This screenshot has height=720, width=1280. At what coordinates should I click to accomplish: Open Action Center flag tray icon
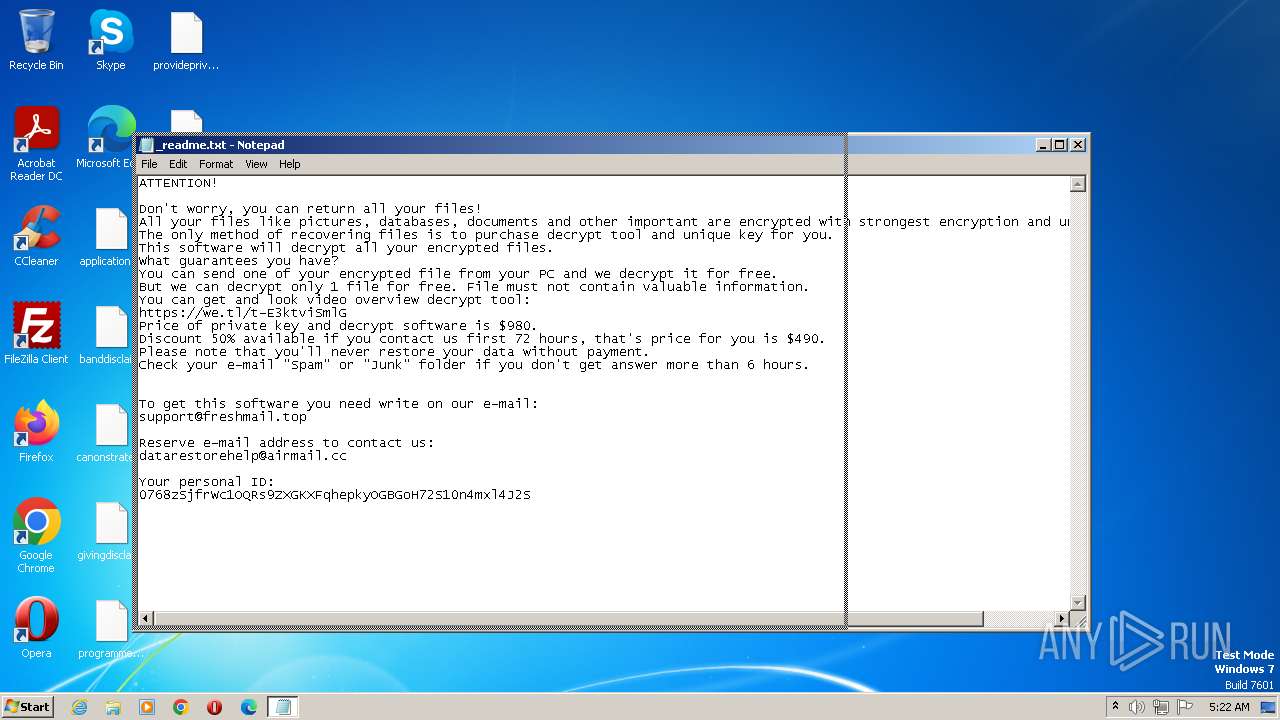click(x=1185, y=707)
